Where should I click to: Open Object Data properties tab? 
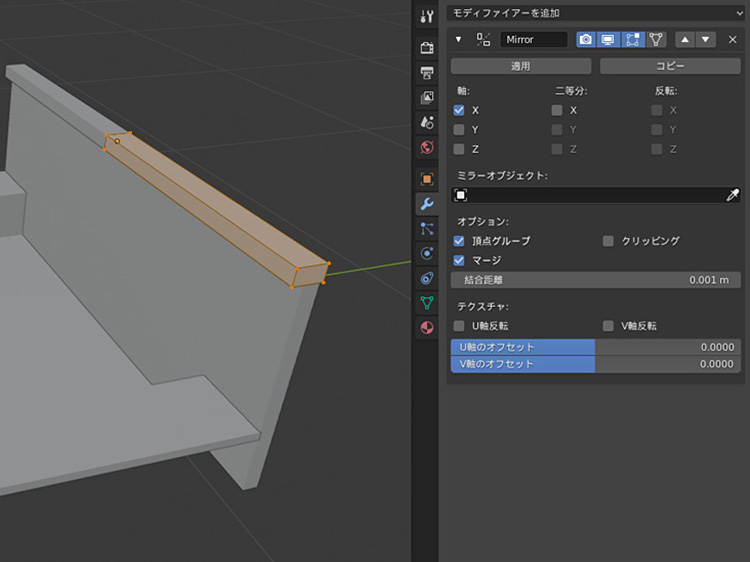427,302
